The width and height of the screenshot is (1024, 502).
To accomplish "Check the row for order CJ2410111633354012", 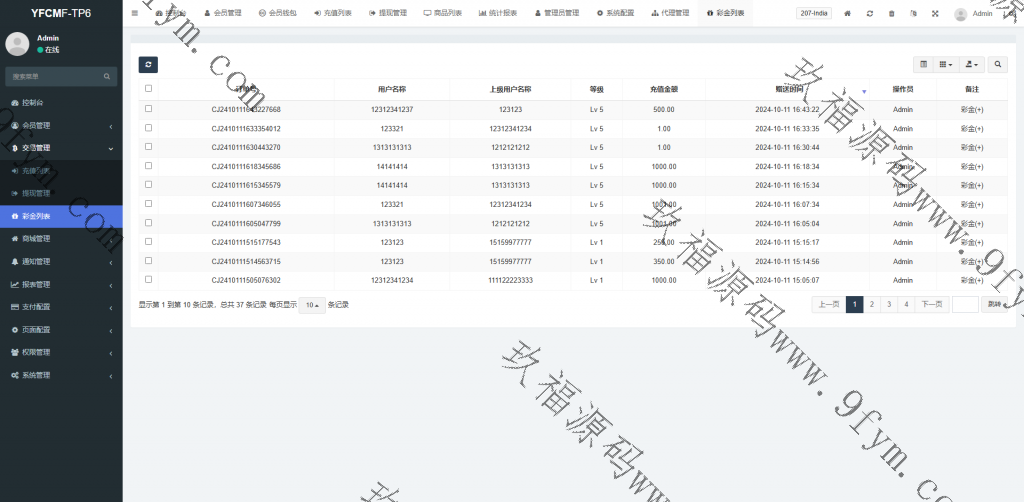I will click(149, 128).
